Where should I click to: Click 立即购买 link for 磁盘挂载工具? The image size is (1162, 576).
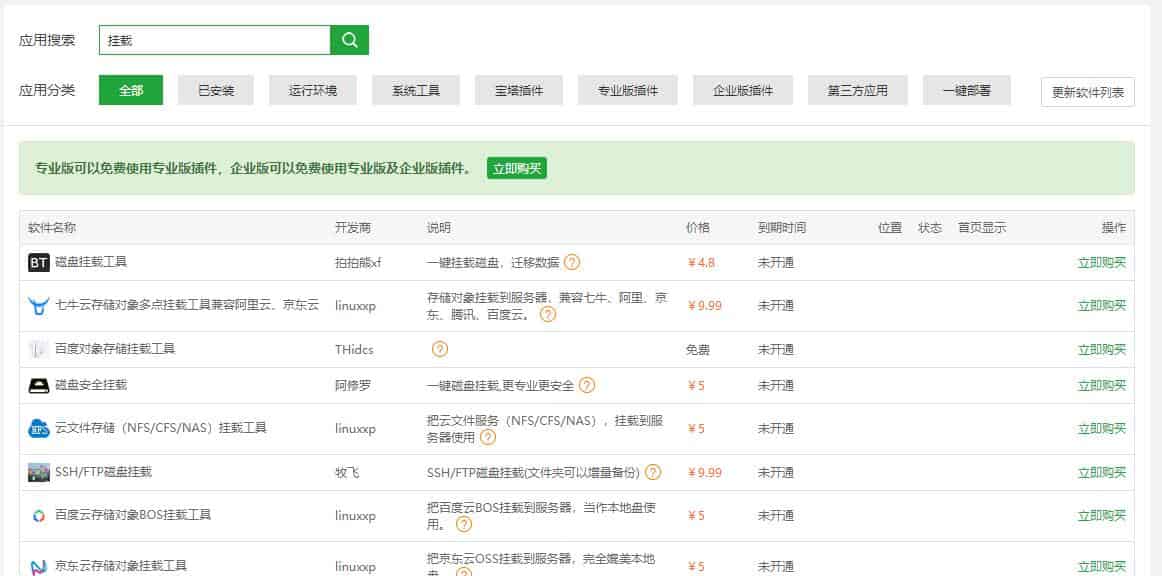[x=1101, y=263]
